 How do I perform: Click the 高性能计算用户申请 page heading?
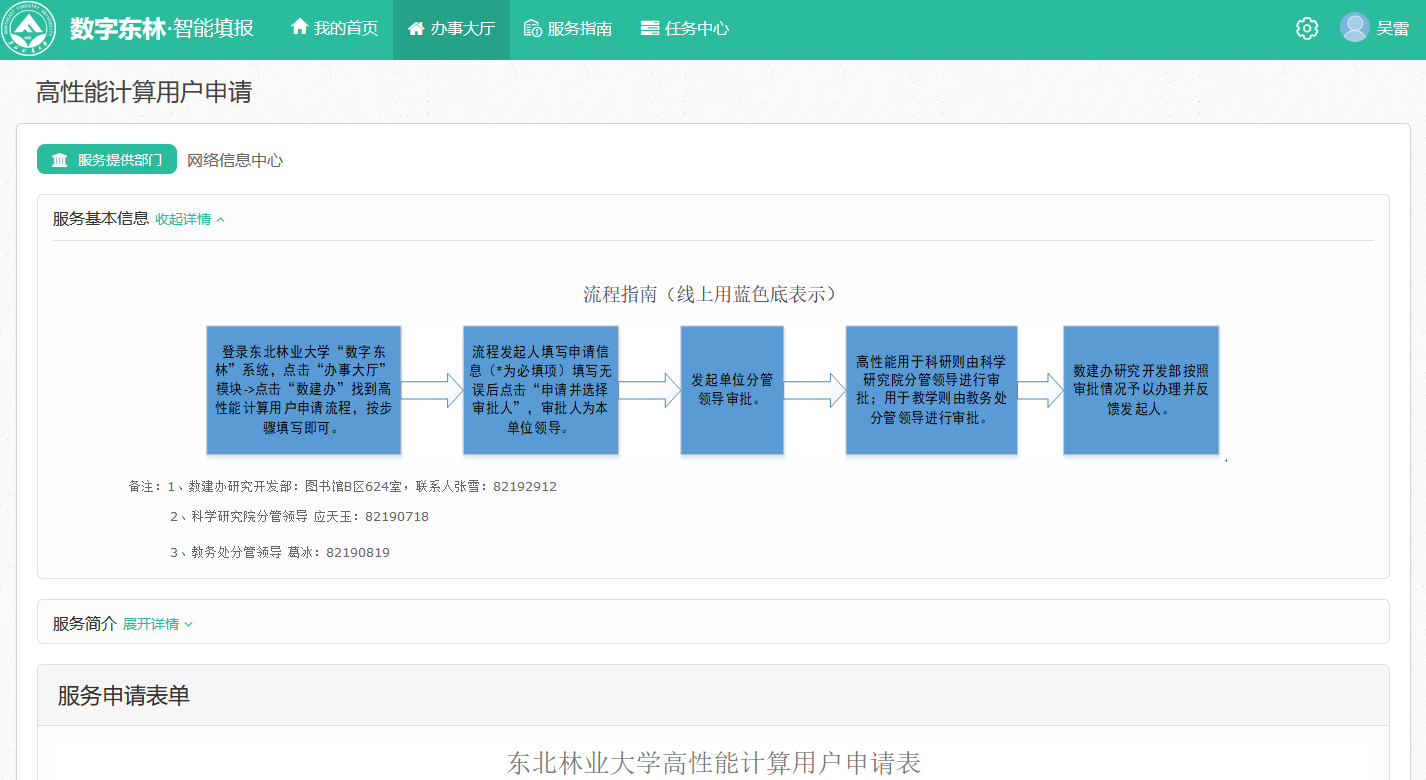144,93
